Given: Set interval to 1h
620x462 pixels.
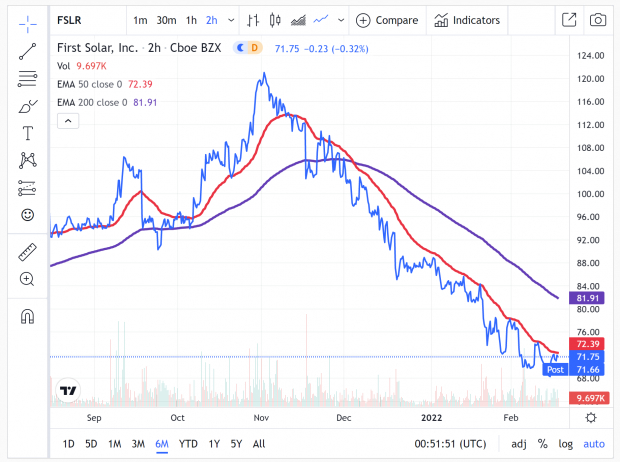Looking at the screenshot, I should [191, 20].
